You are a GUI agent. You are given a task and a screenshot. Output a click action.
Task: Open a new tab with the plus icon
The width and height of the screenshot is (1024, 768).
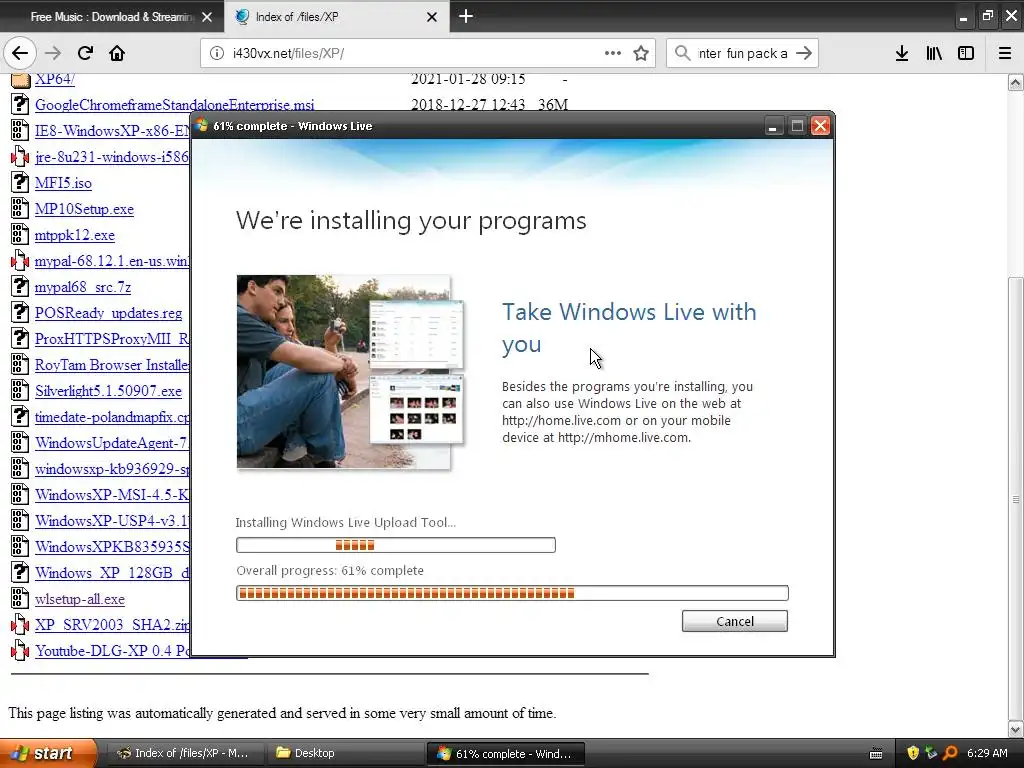click(466, 16)
